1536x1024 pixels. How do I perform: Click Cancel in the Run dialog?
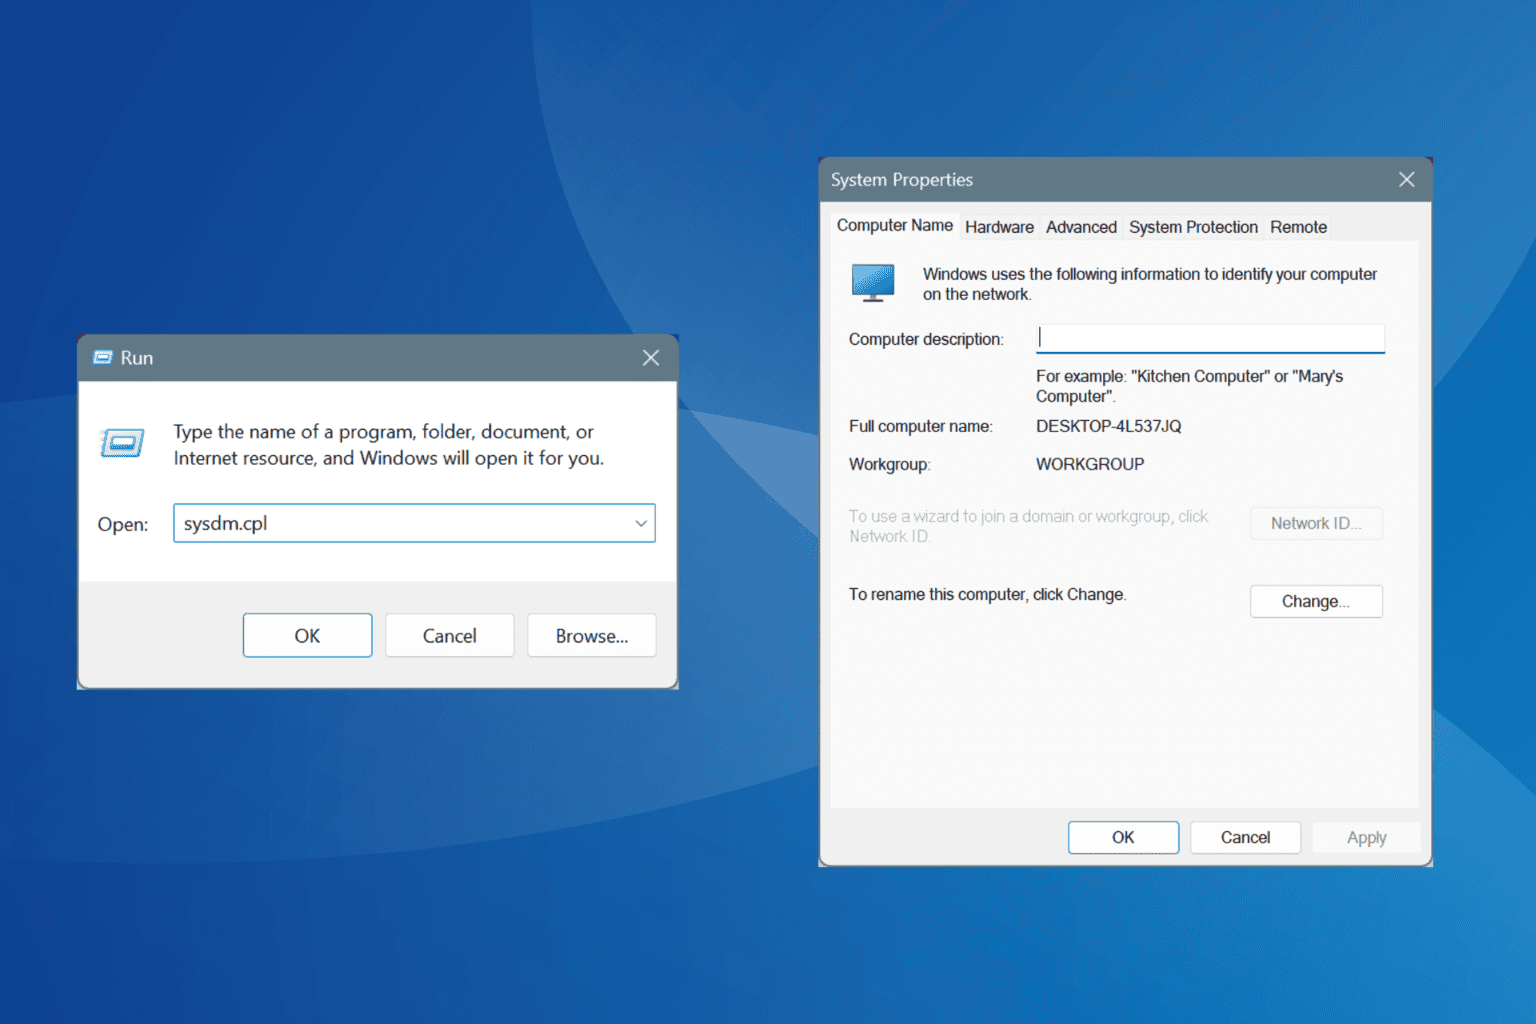coord(450,636)
